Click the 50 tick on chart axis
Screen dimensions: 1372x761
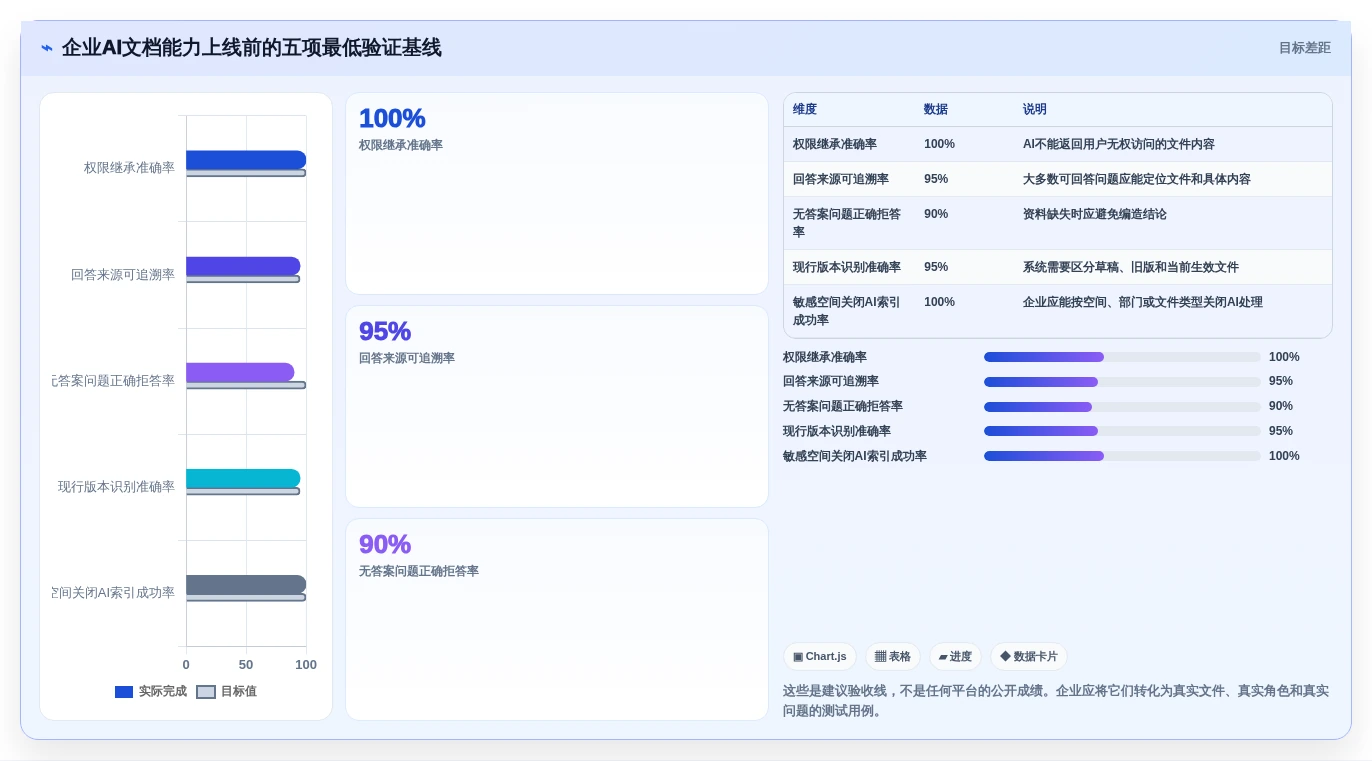point(246,665)
